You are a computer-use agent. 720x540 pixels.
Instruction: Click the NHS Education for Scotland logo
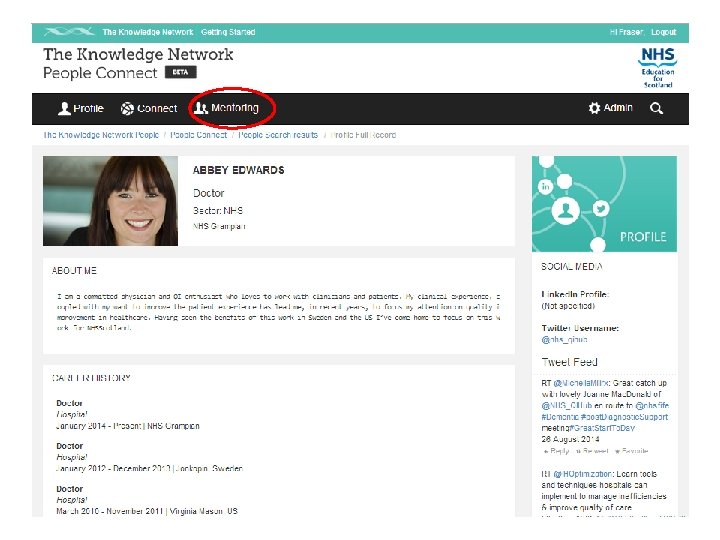point(658,68)
